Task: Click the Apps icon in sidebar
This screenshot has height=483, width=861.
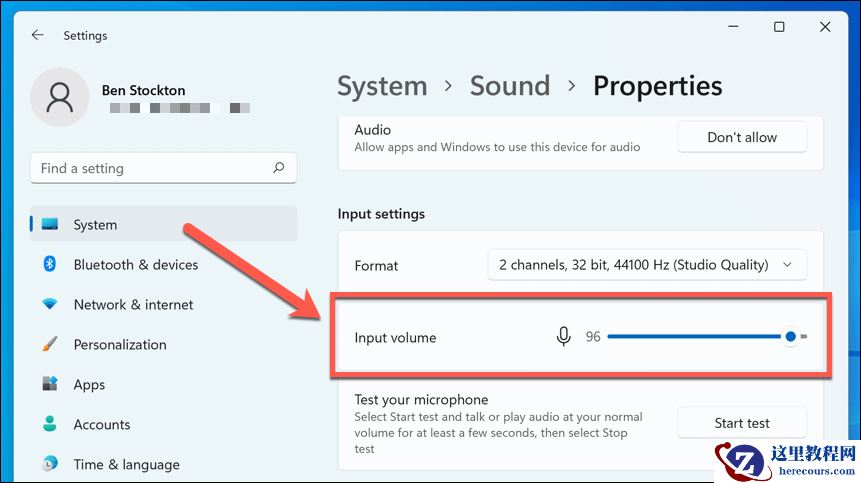Action: (x=49, y=384)
